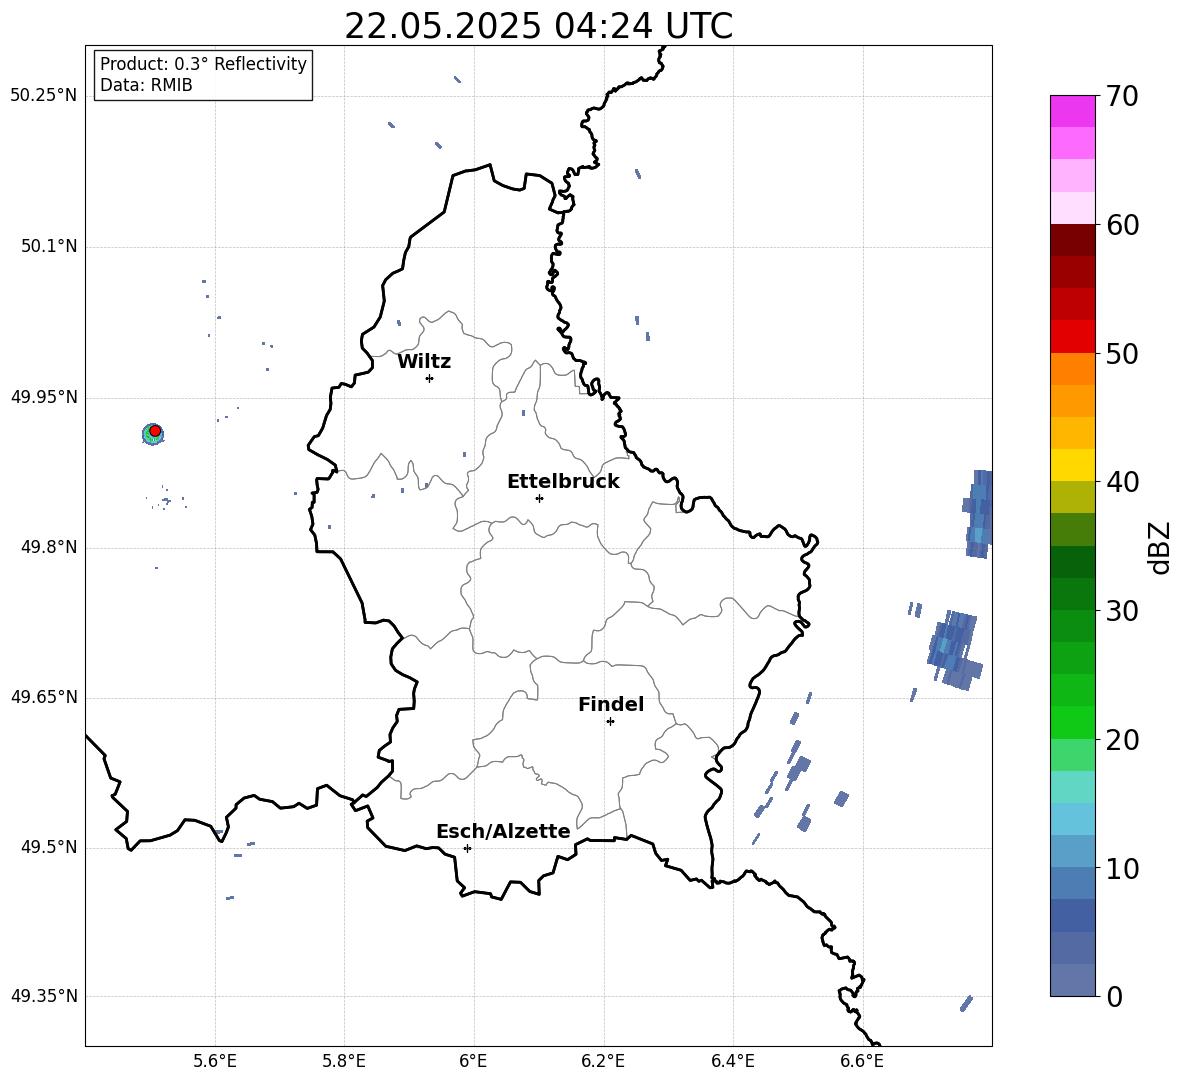This screenshot has height=1081, width=1184.
Task: Click the 49.35°N latitude label
Action: coord(44,996)
